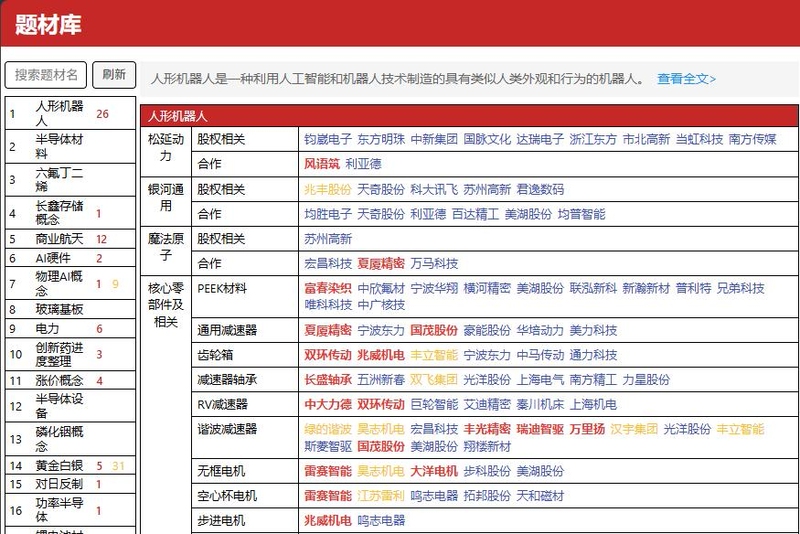Screen dimensions: 800x534
Task: Open stock 秦川机床
Action: coord(540,405)
